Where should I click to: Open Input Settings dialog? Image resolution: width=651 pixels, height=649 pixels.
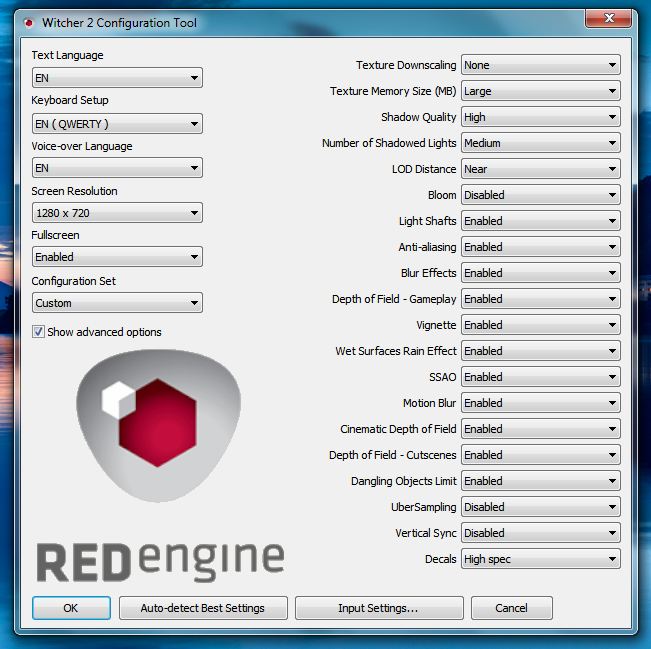(379, 608)
